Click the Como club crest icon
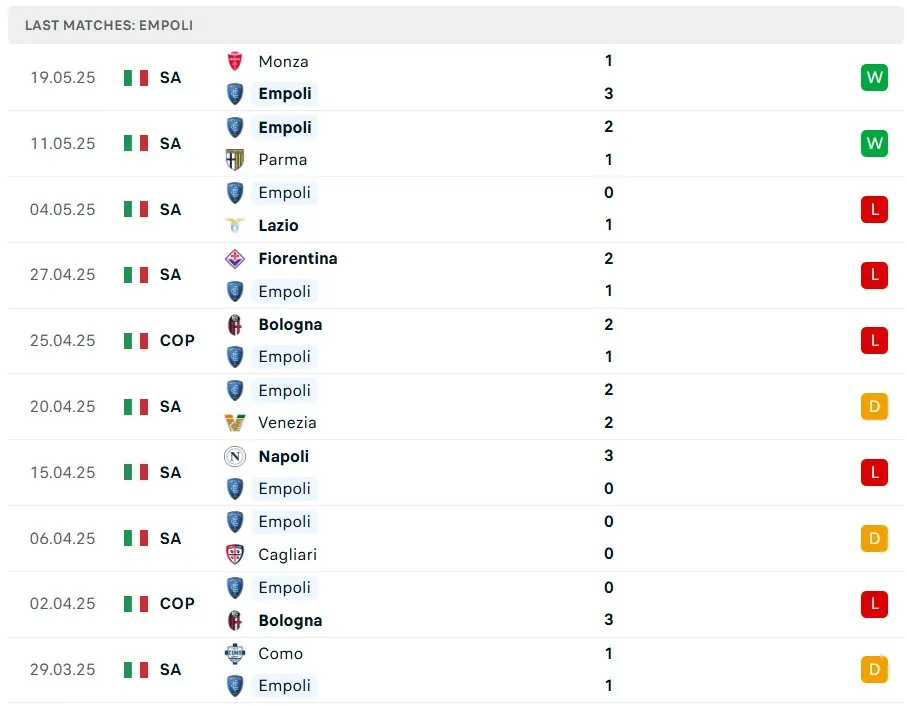907x706 pixels. click(x=235, y=653)
